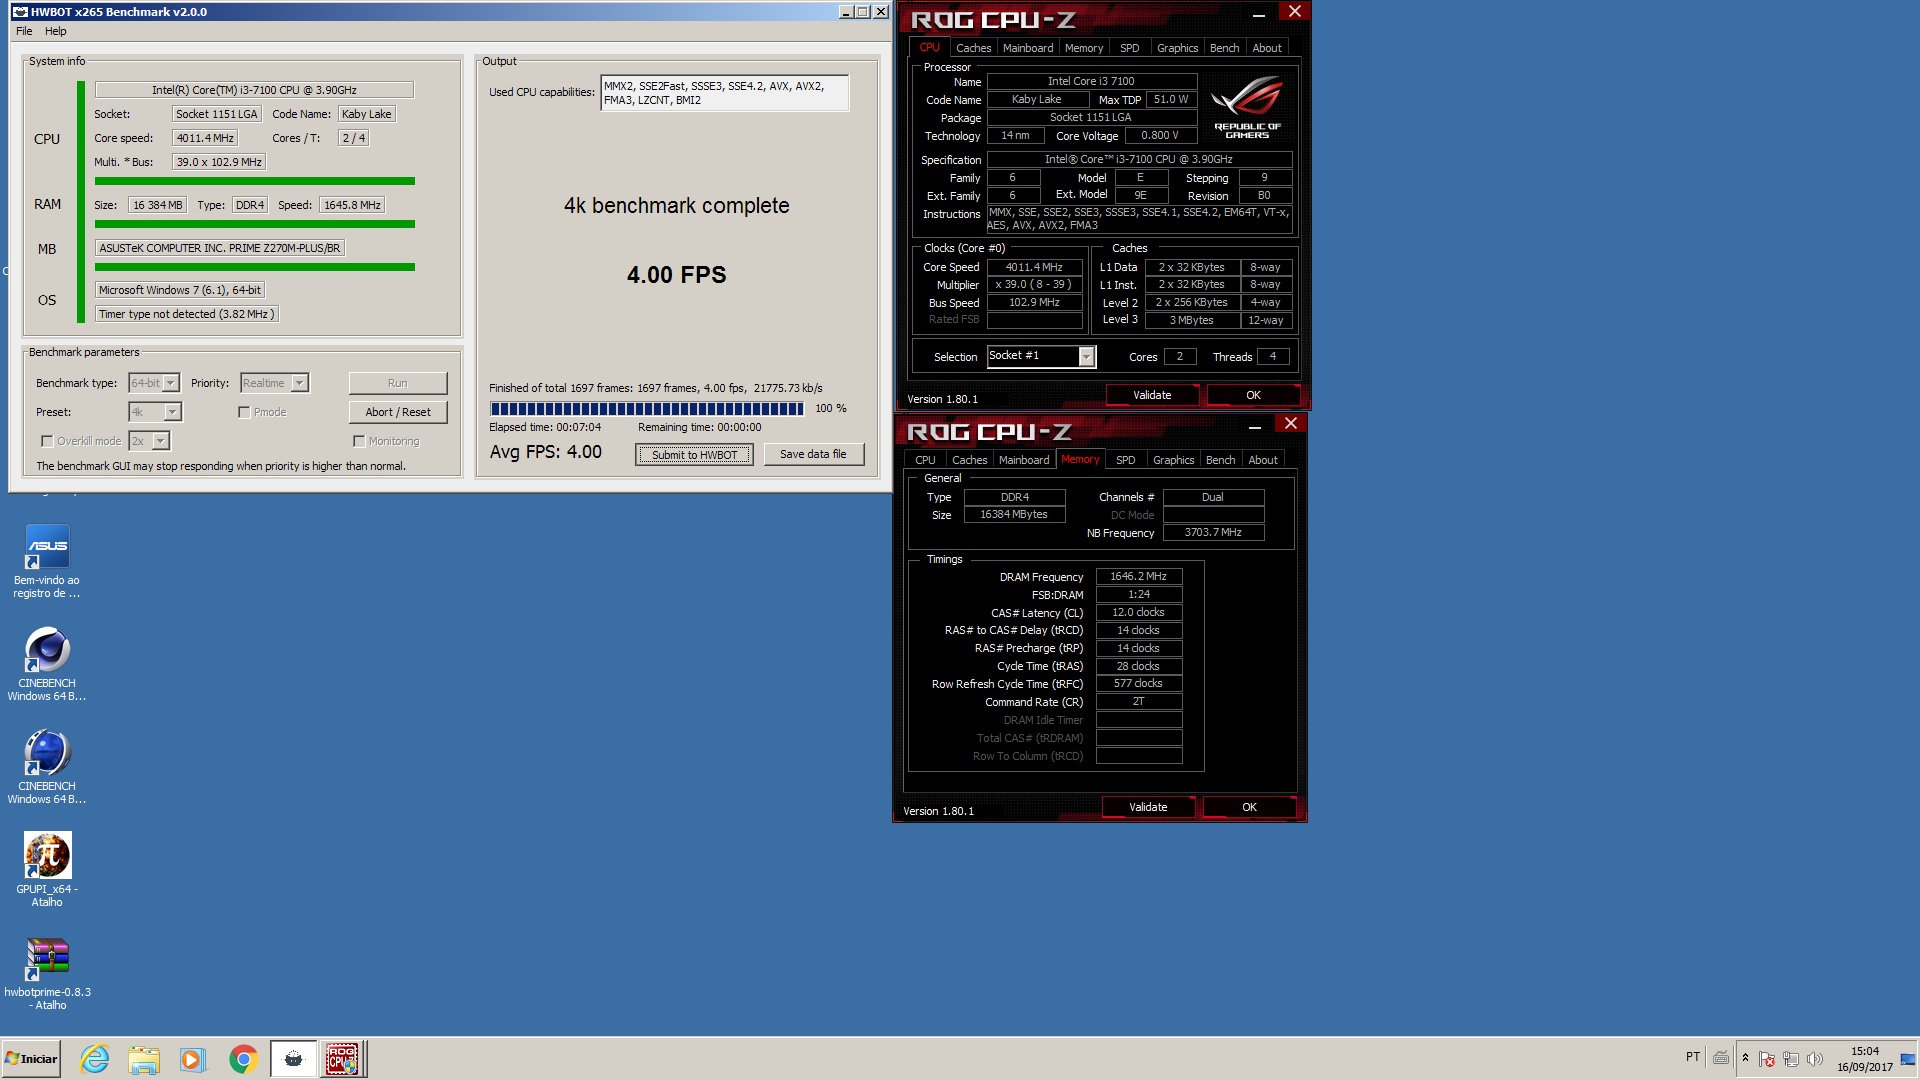Click the show desktop button

click(x=1909, y=1059)
